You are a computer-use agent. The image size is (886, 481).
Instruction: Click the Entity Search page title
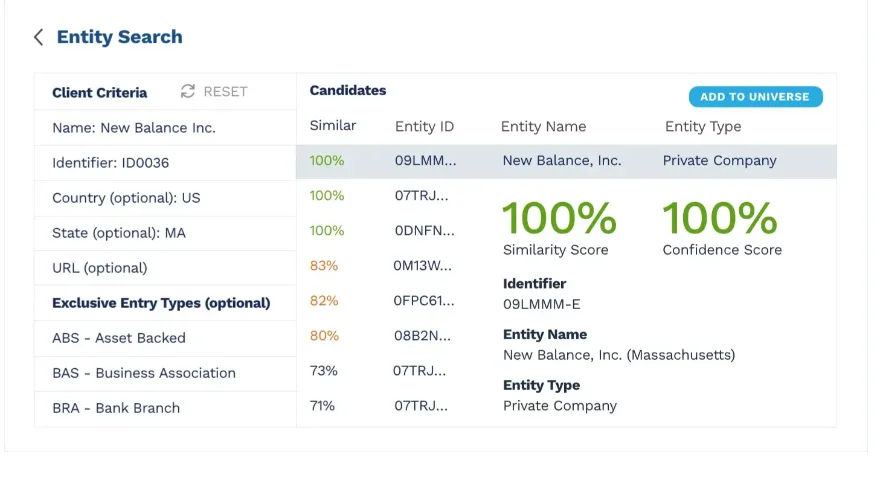120,37
